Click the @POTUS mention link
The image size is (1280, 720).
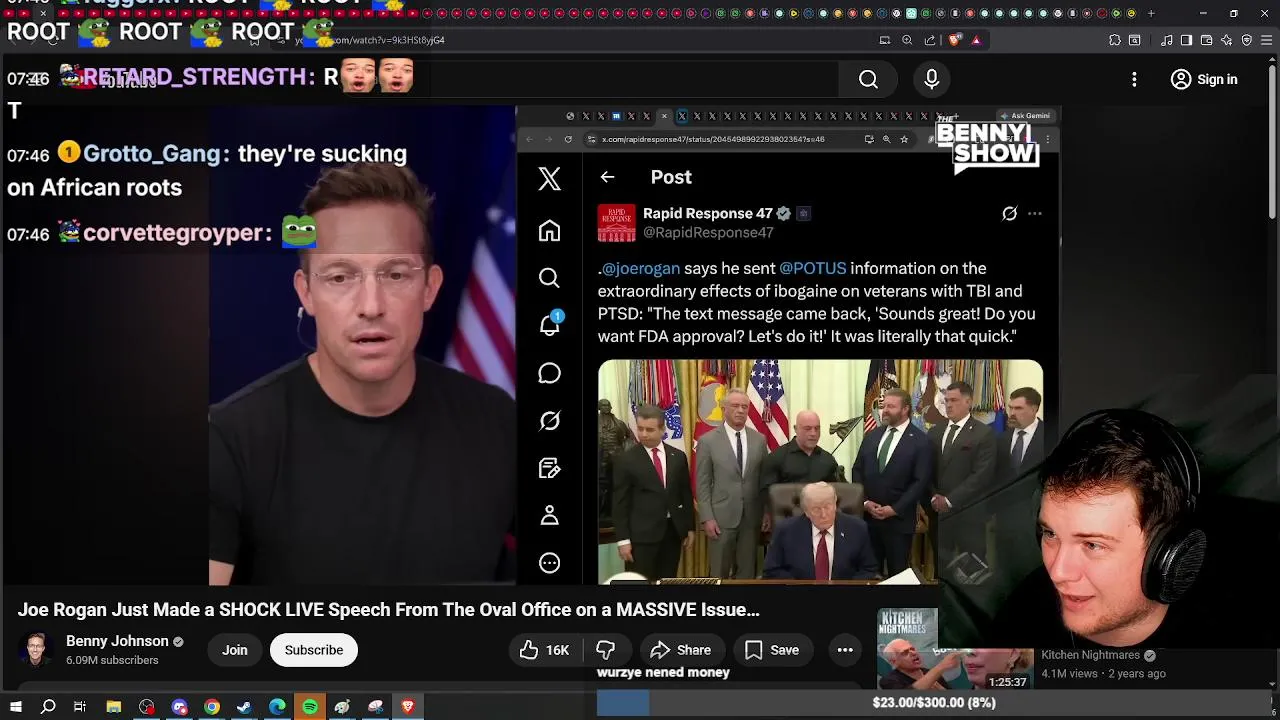pyautogui.click(x=812, y=268)
